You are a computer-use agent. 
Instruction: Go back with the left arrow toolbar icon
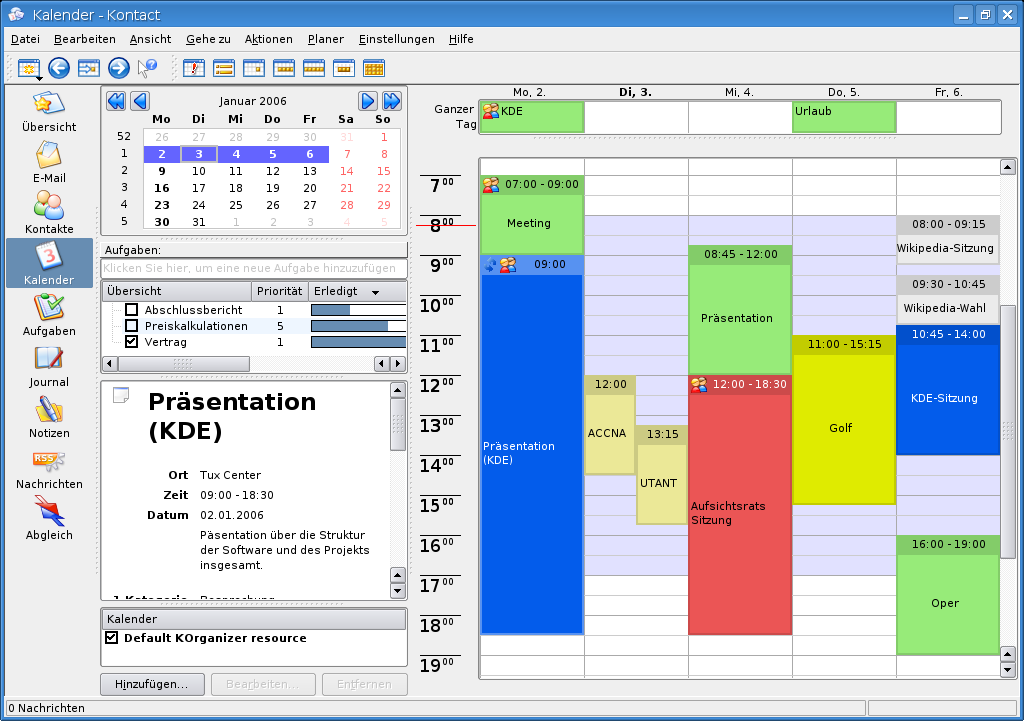59,68
